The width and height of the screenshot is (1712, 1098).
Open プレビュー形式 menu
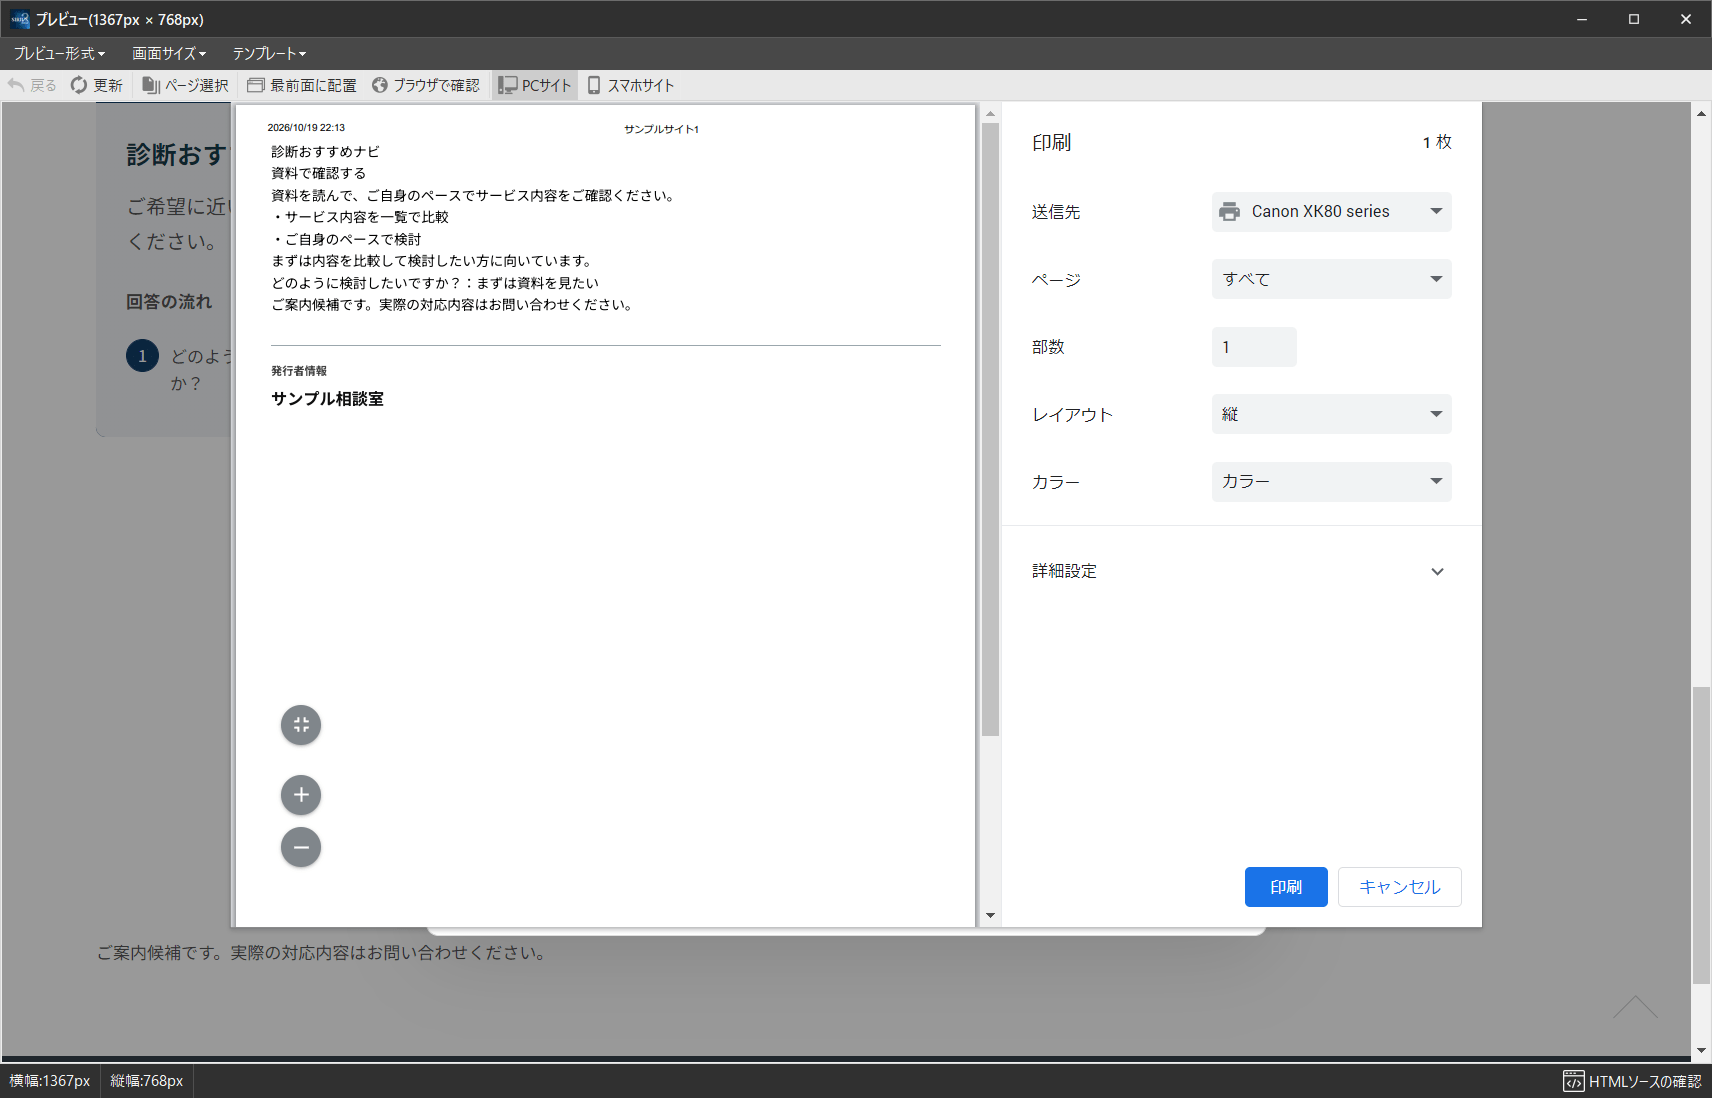59,53
